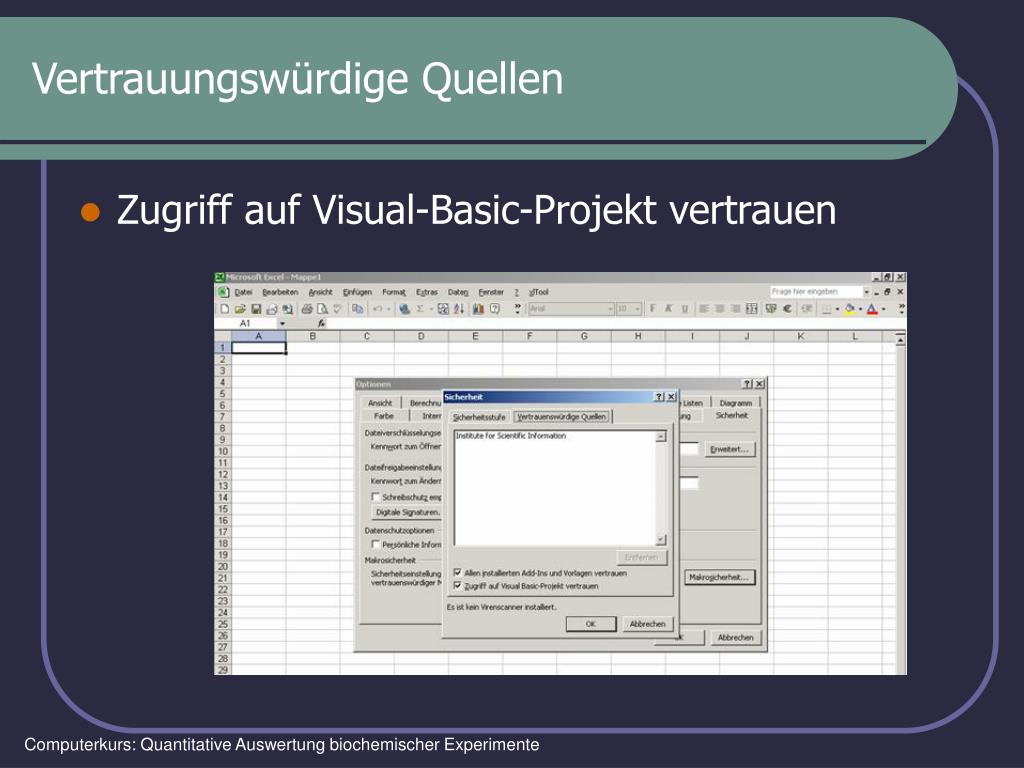
Task: Click the trusted sources list scroll-down arrow
Action: coord(661,540)
